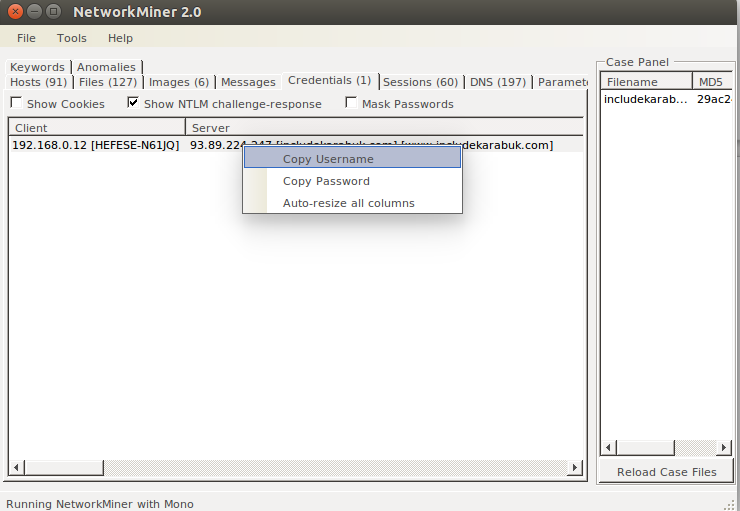740x511 pixels.
Task: Select the includekarab... case file row
Action: [x=666, y=99]
